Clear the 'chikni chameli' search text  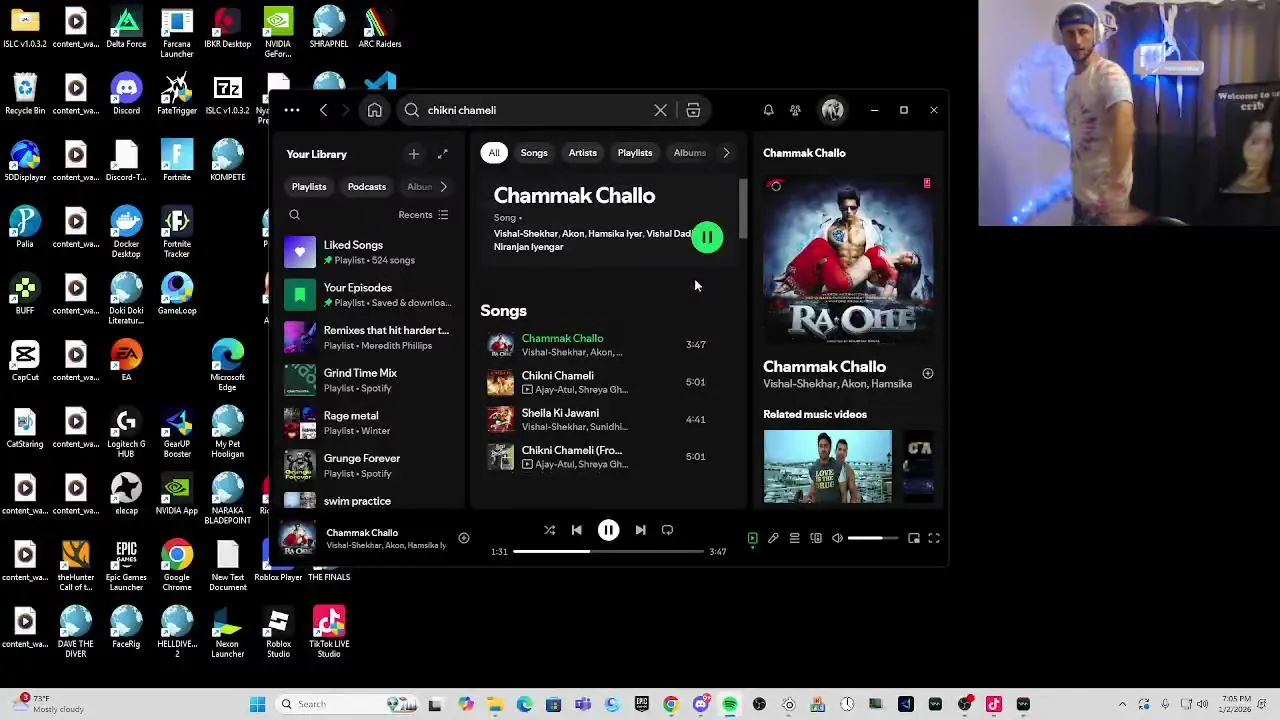(x=660, y=110)
